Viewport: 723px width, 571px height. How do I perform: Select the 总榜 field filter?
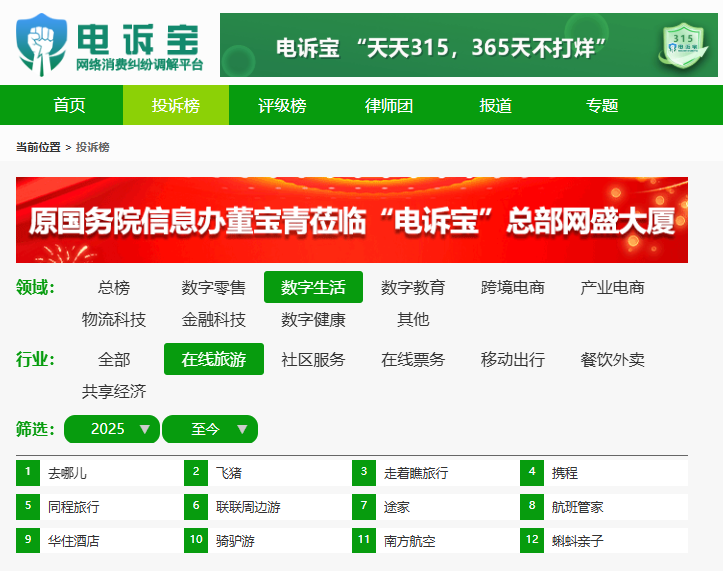click(114, 287)
